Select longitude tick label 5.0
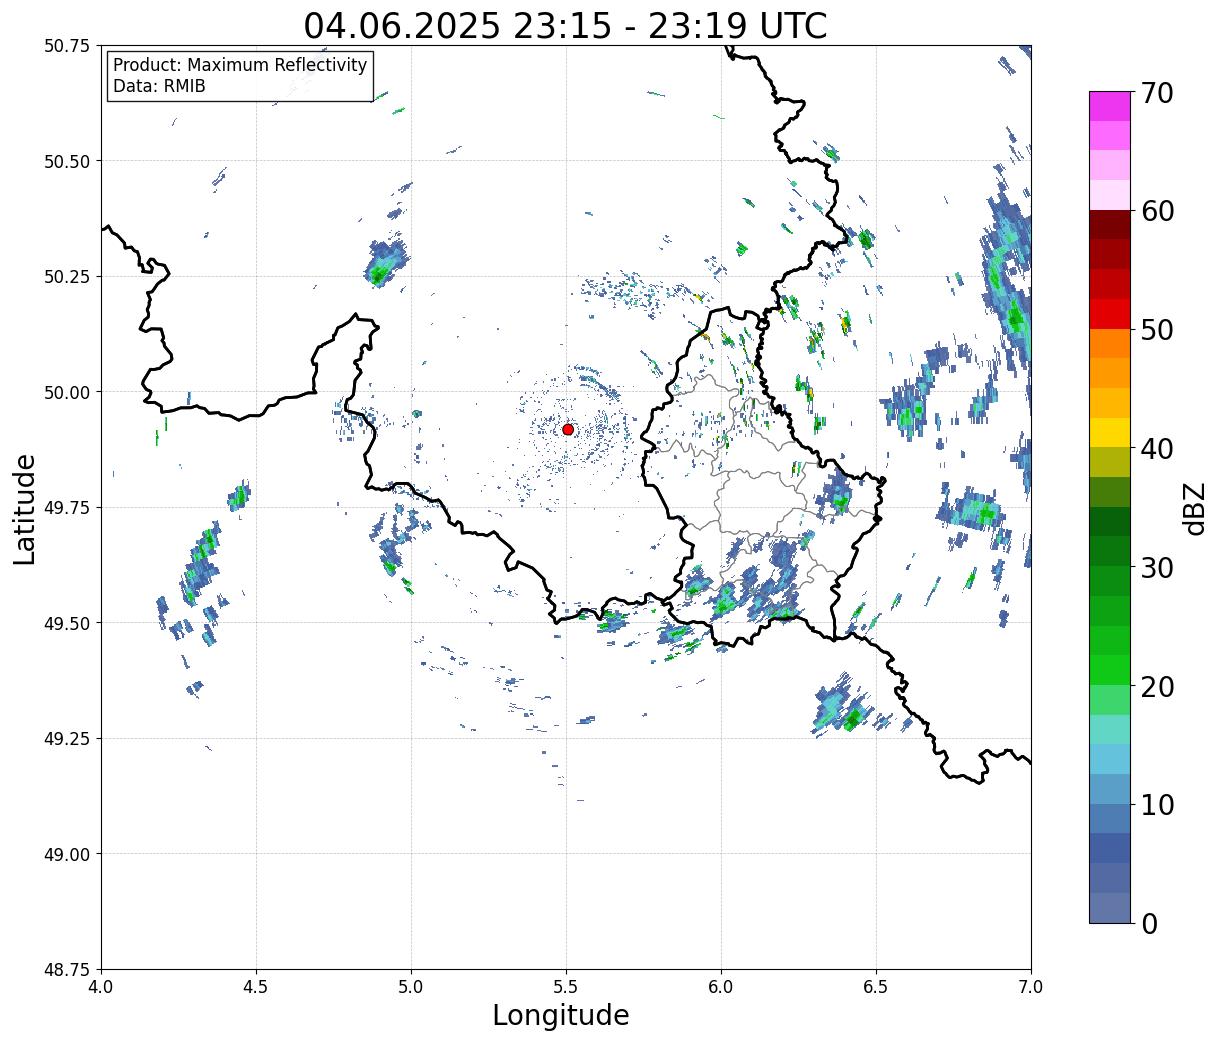Image resolution: width=1219 pixels, height=1040 pixels. click(411, 986)
